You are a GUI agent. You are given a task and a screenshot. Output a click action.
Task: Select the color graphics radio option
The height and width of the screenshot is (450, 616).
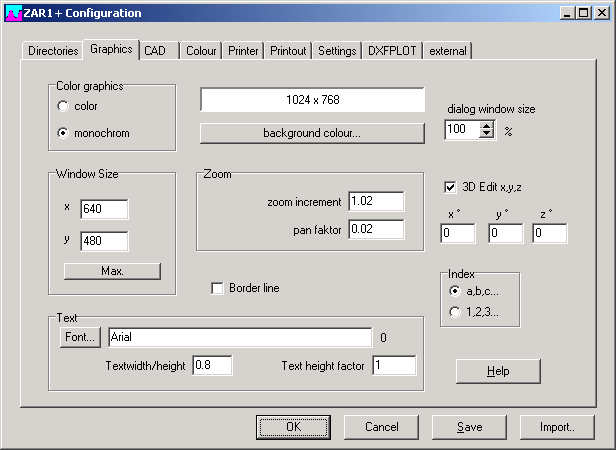click(64, 106)
